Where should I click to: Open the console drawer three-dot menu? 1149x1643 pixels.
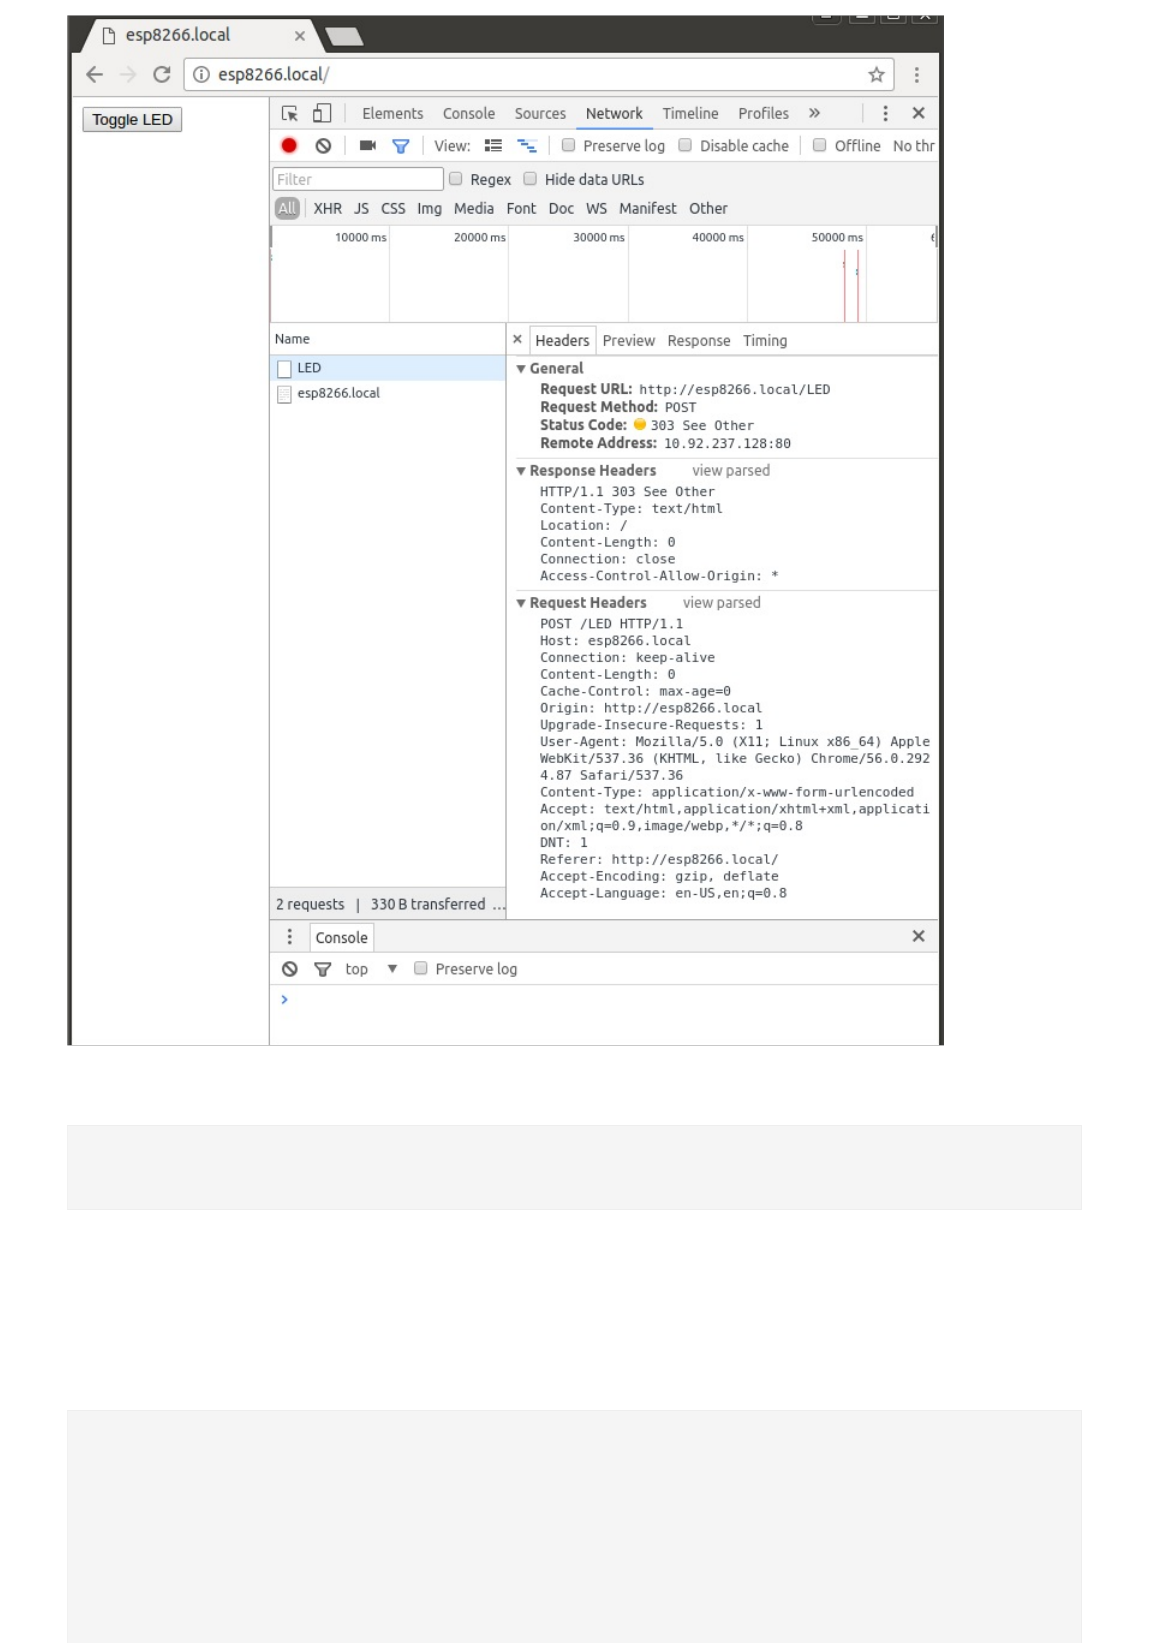(x=290, y=937)
